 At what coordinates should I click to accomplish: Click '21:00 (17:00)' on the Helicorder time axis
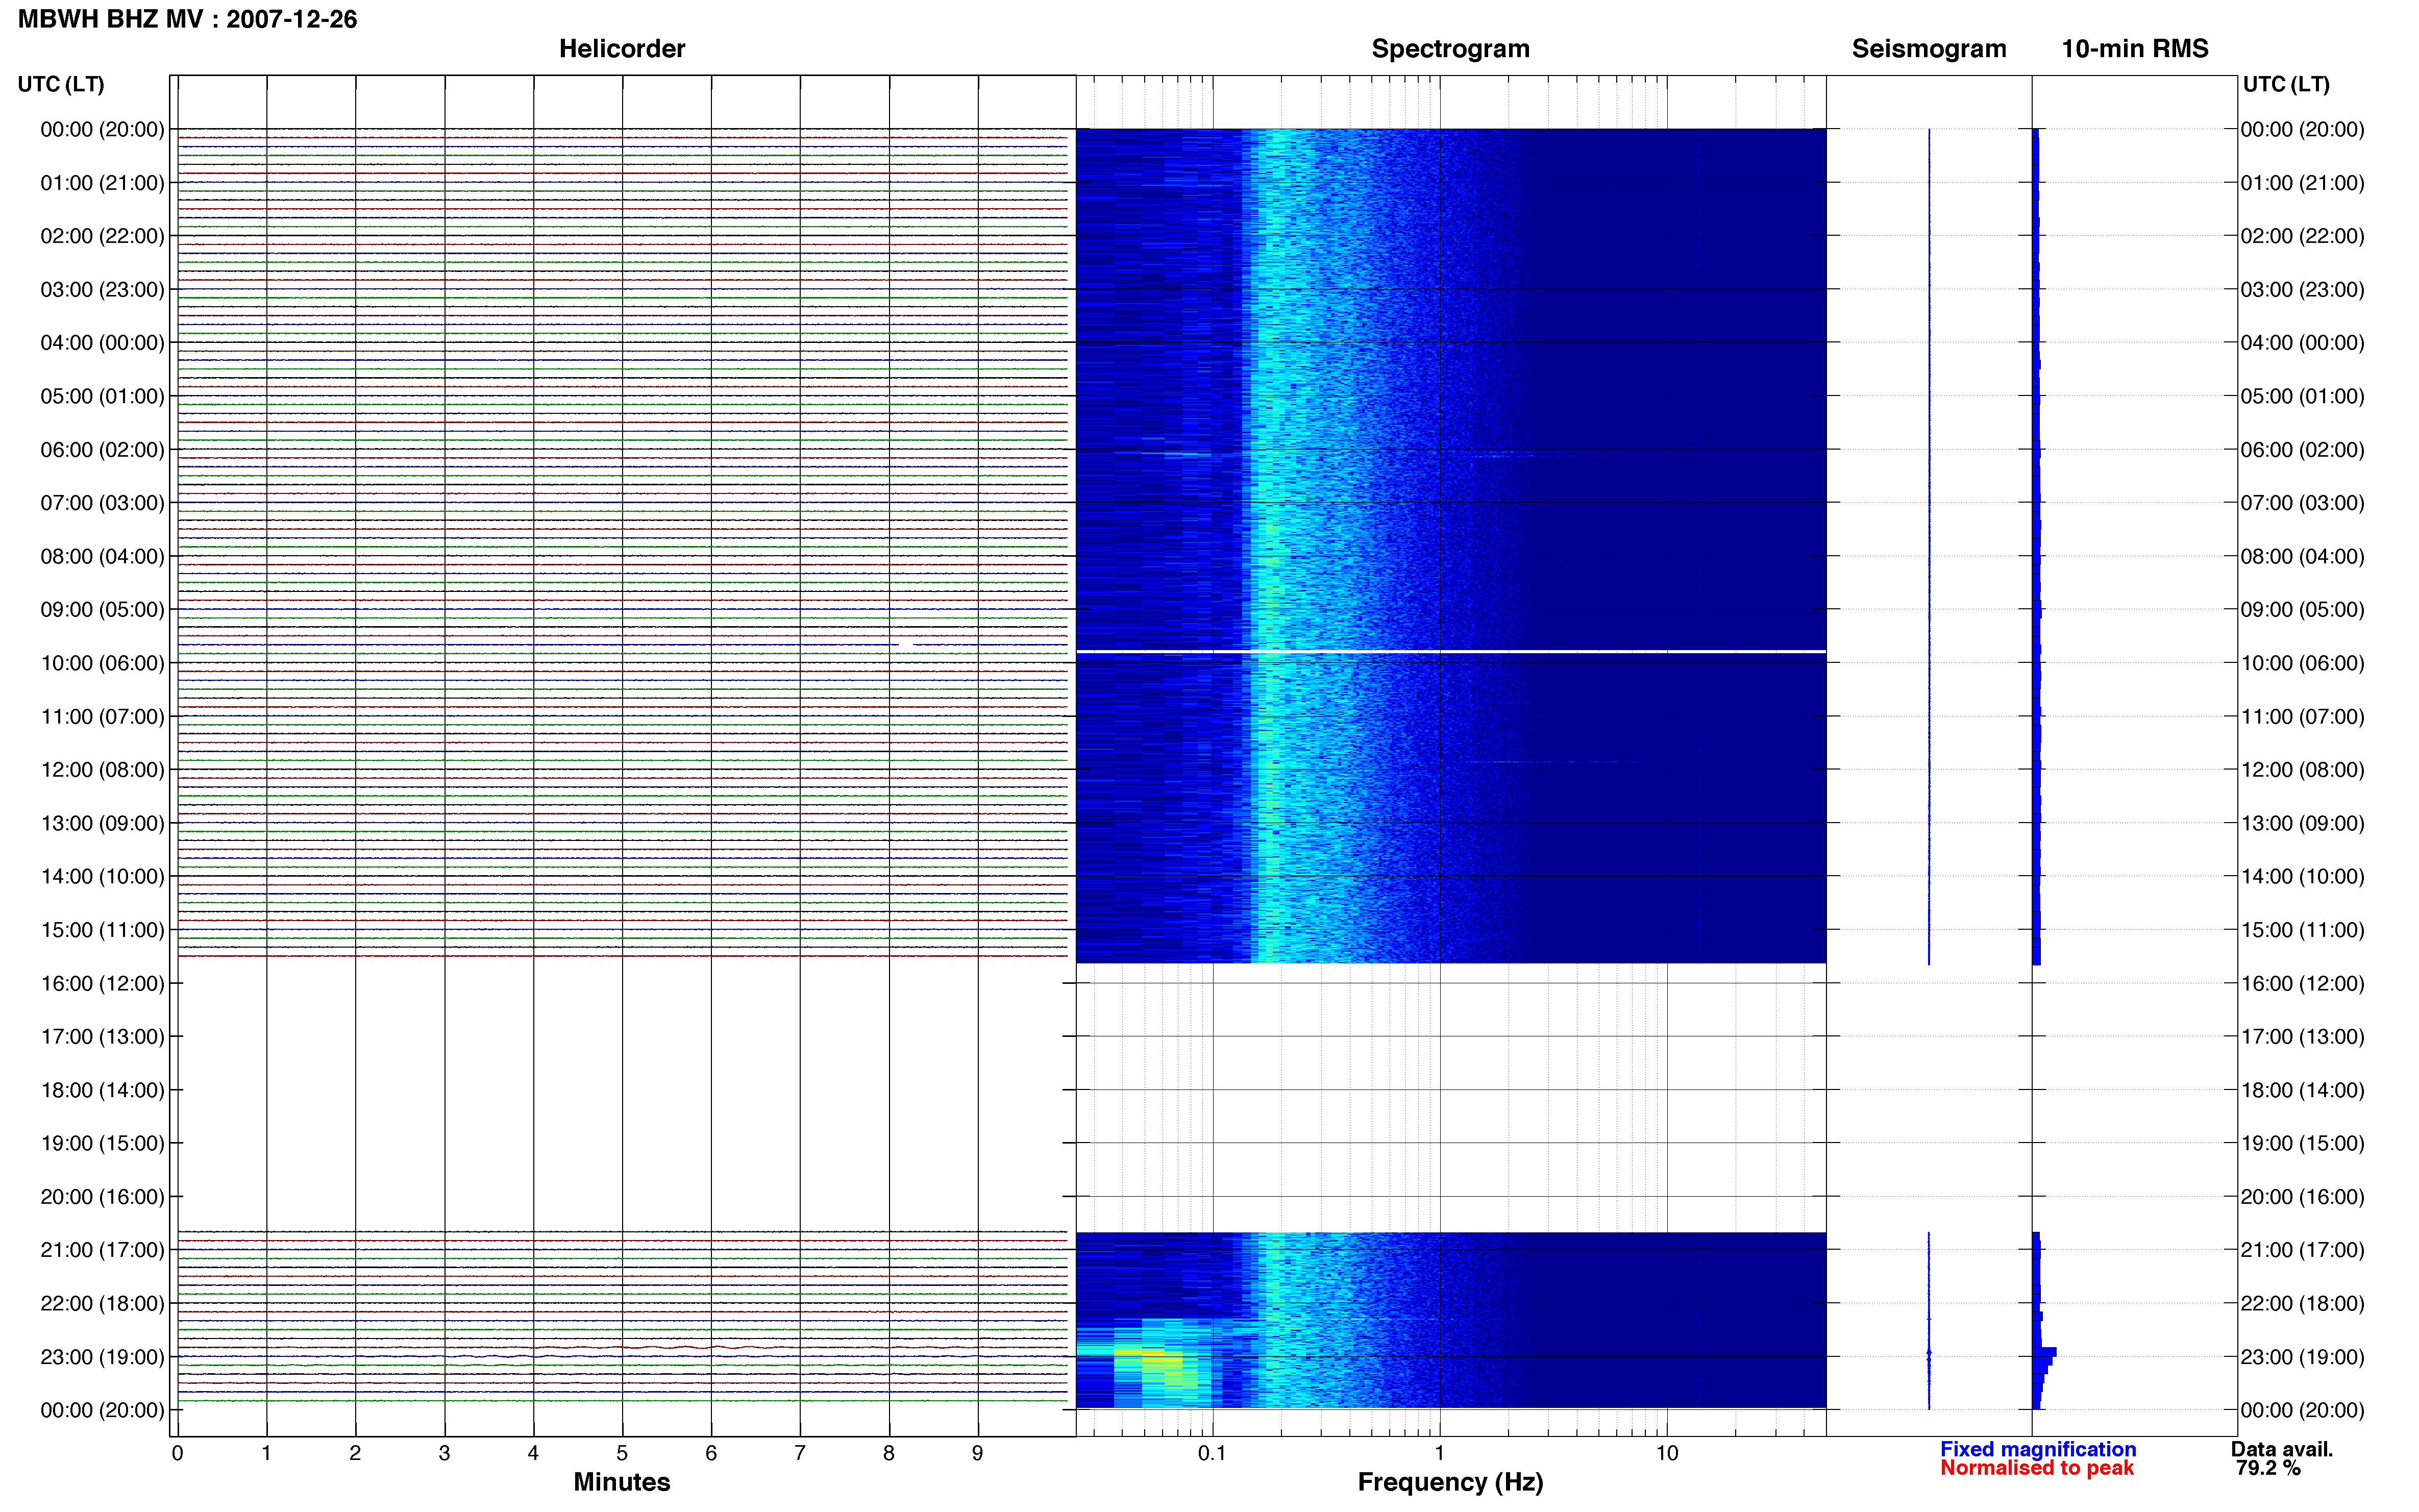(x=102, y=1250)
